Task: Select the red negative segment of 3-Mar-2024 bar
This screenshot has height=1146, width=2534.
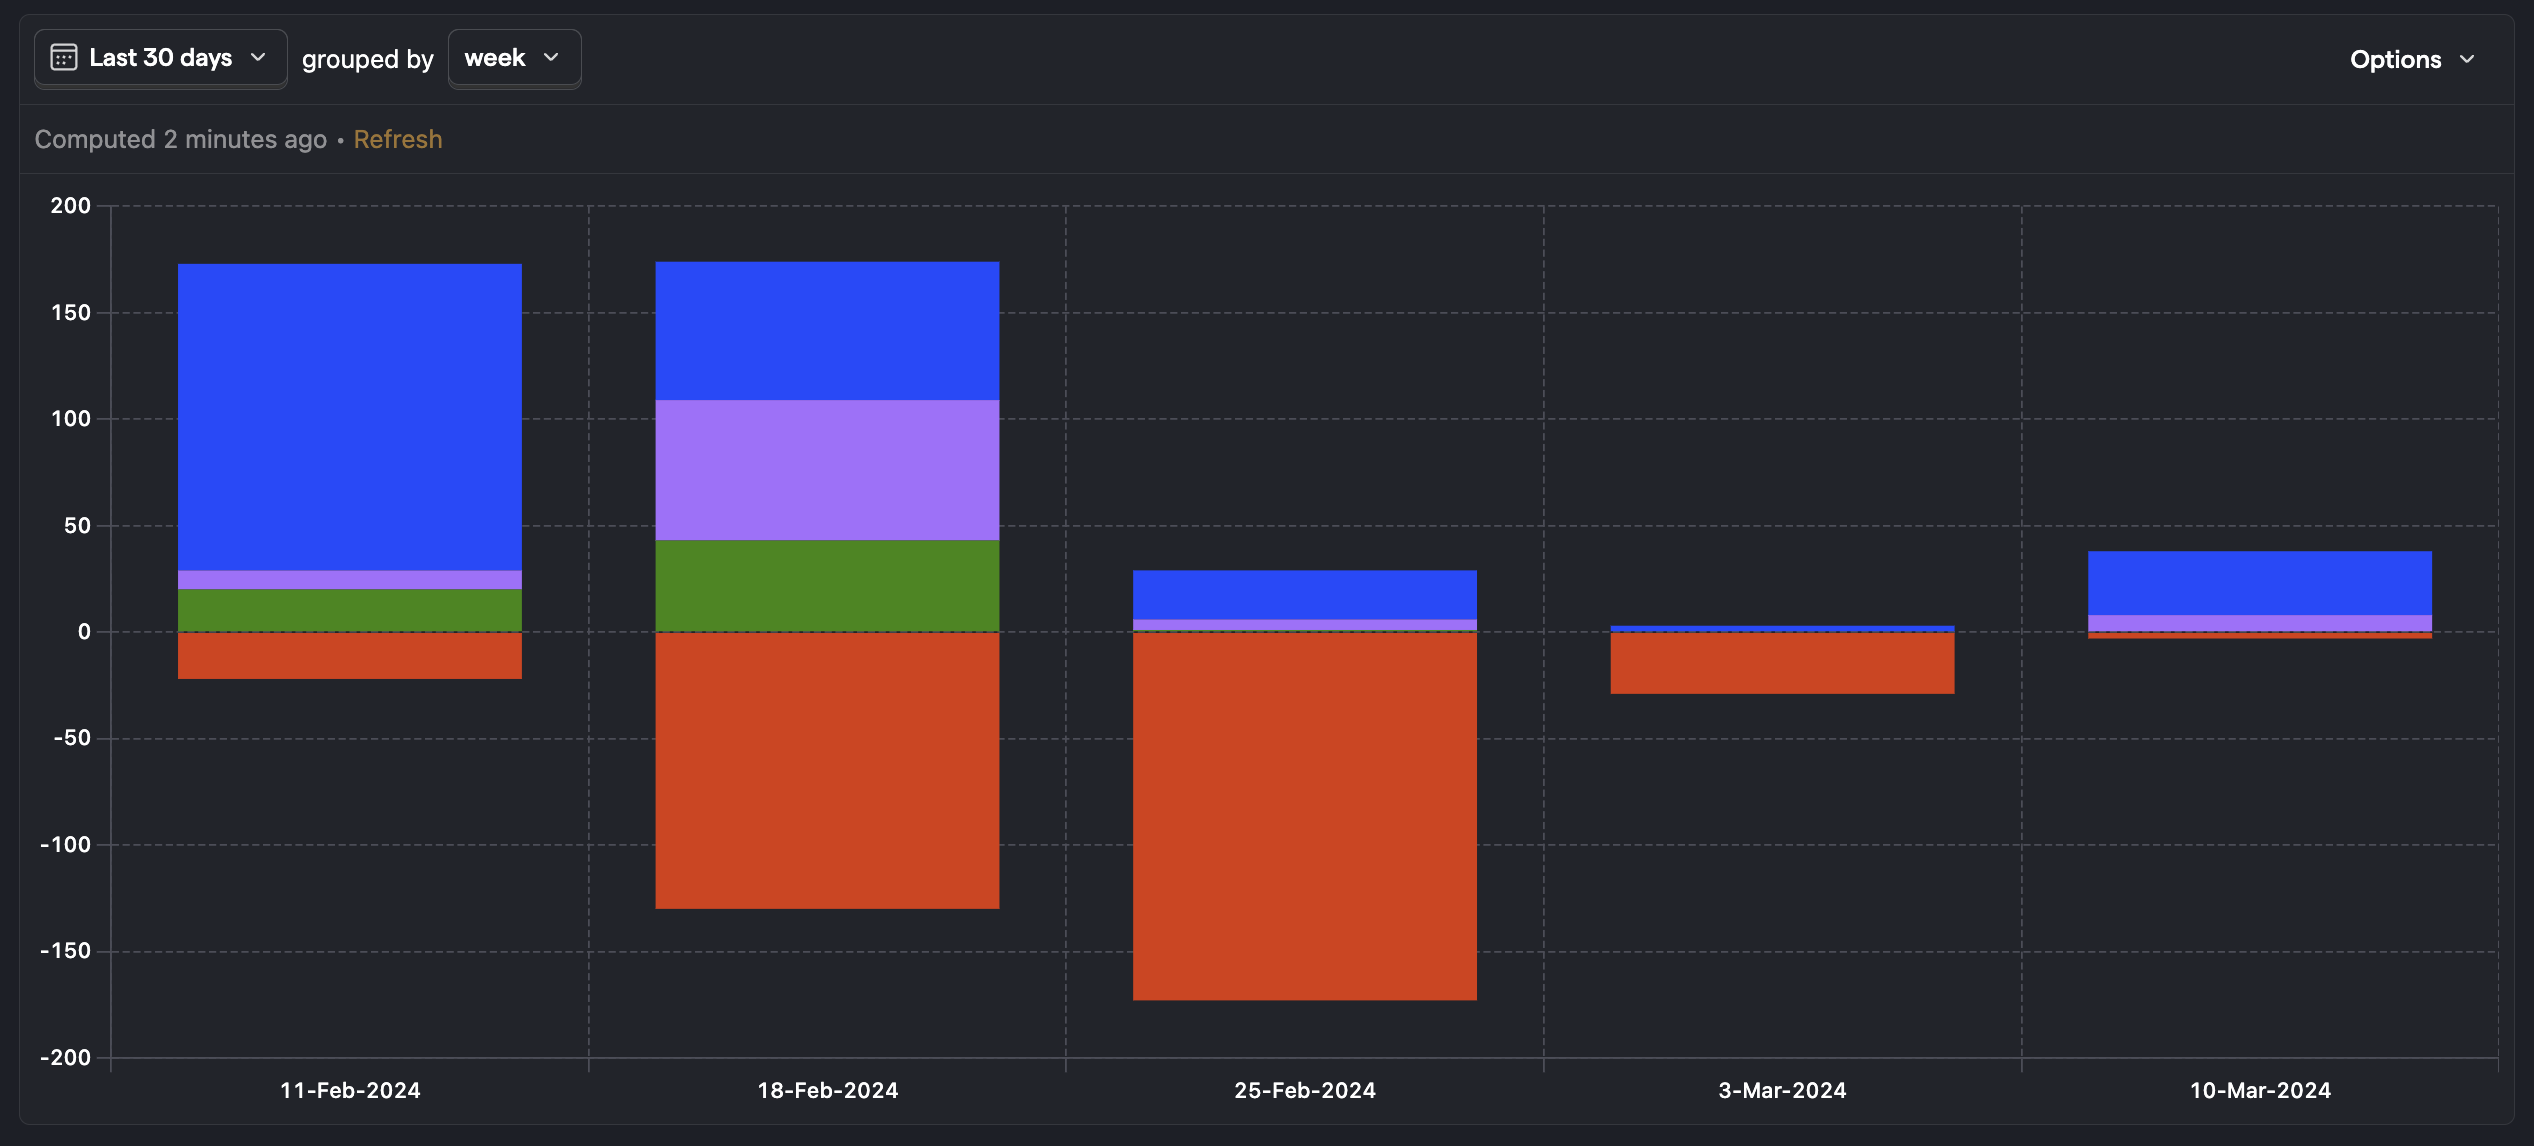Action: [x=1782, y=663]
